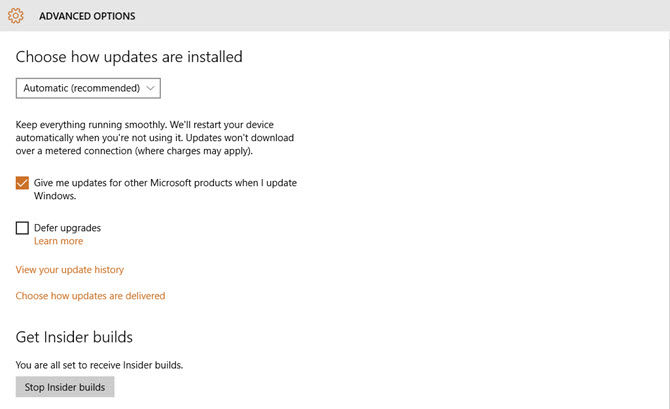Image resolution: width=670 pixels, height=409 pixels.
Task: Open the Automatic (recommended) dropdown
Action: coord(88,88)
